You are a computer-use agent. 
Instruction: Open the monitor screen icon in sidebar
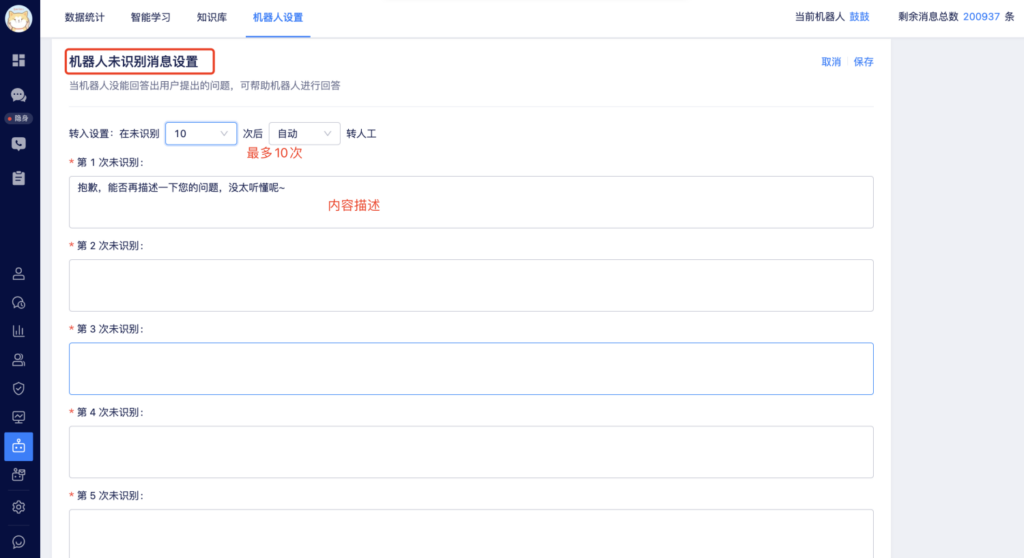pos(18,418)
